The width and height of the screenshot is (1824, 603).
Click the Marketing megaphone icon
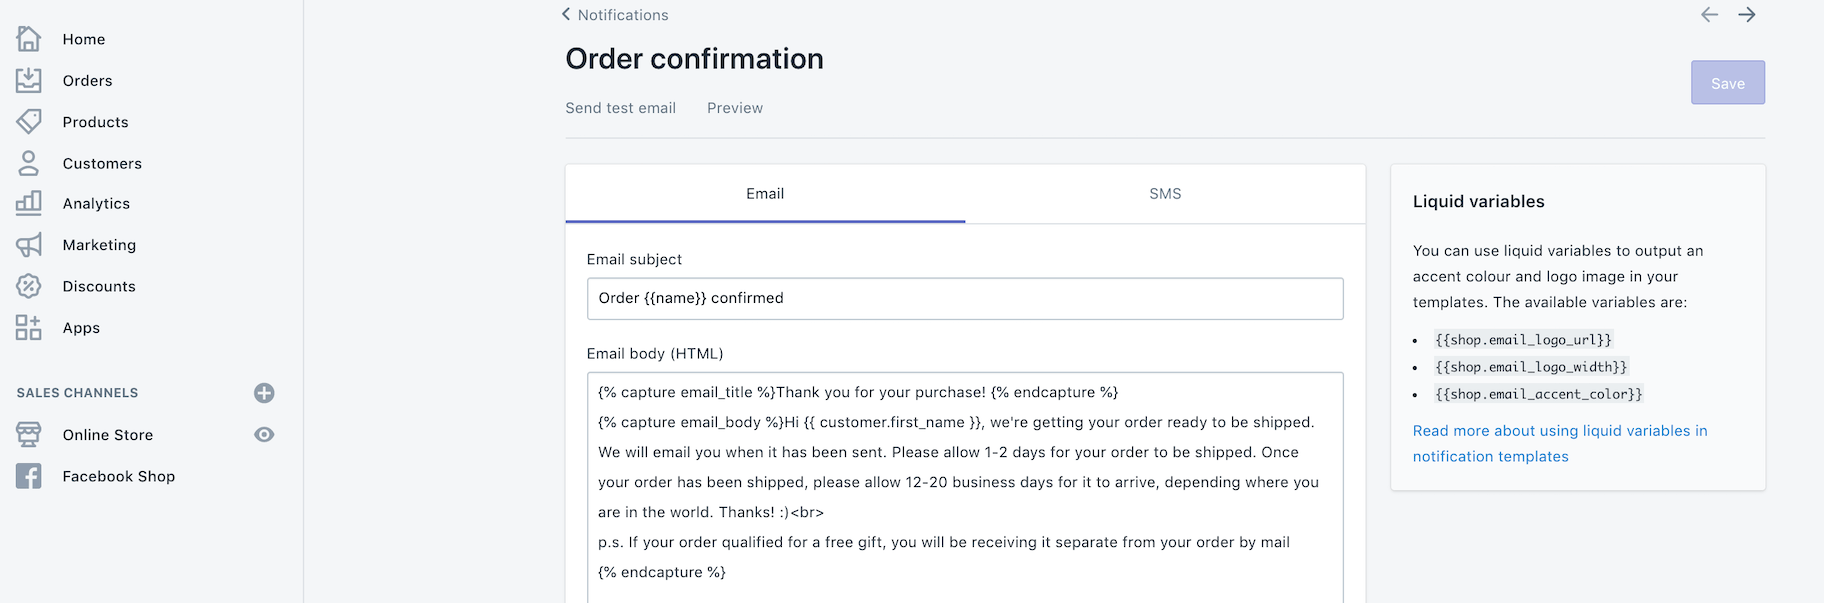click(x=29, y=245)
